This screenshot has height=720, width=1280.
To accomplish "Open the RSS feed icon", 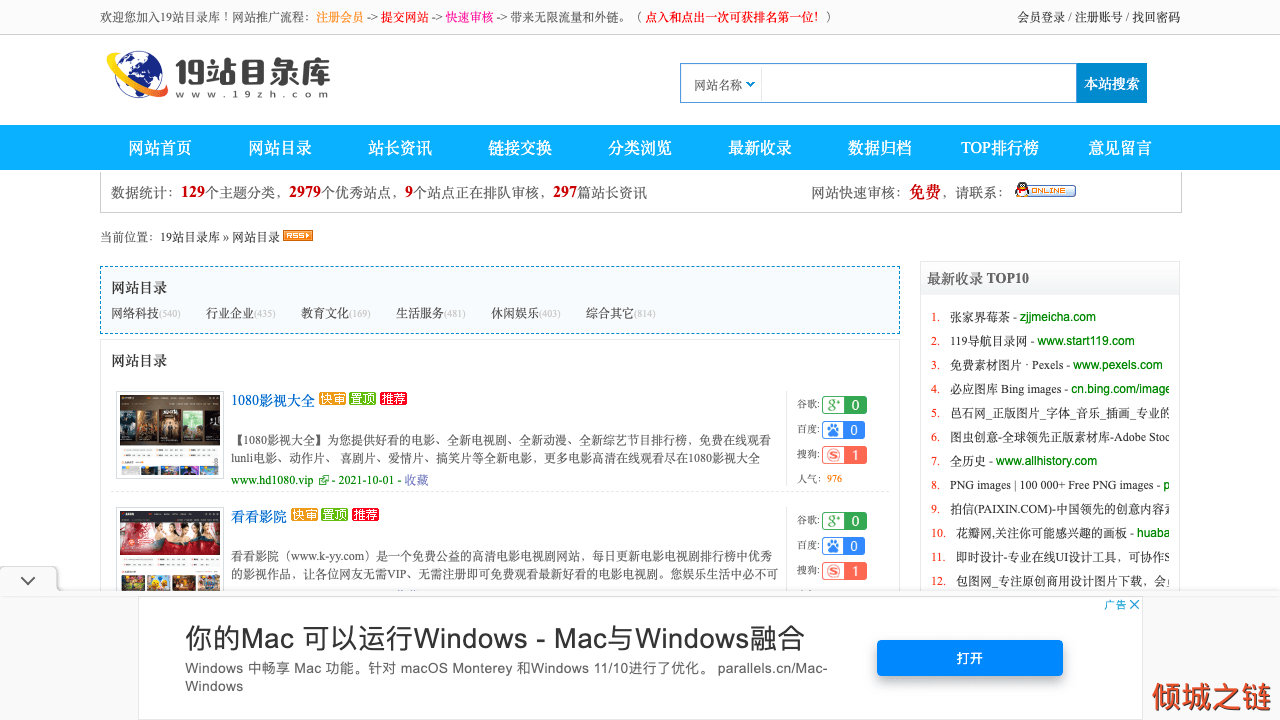I will click(x=298, y=236).
